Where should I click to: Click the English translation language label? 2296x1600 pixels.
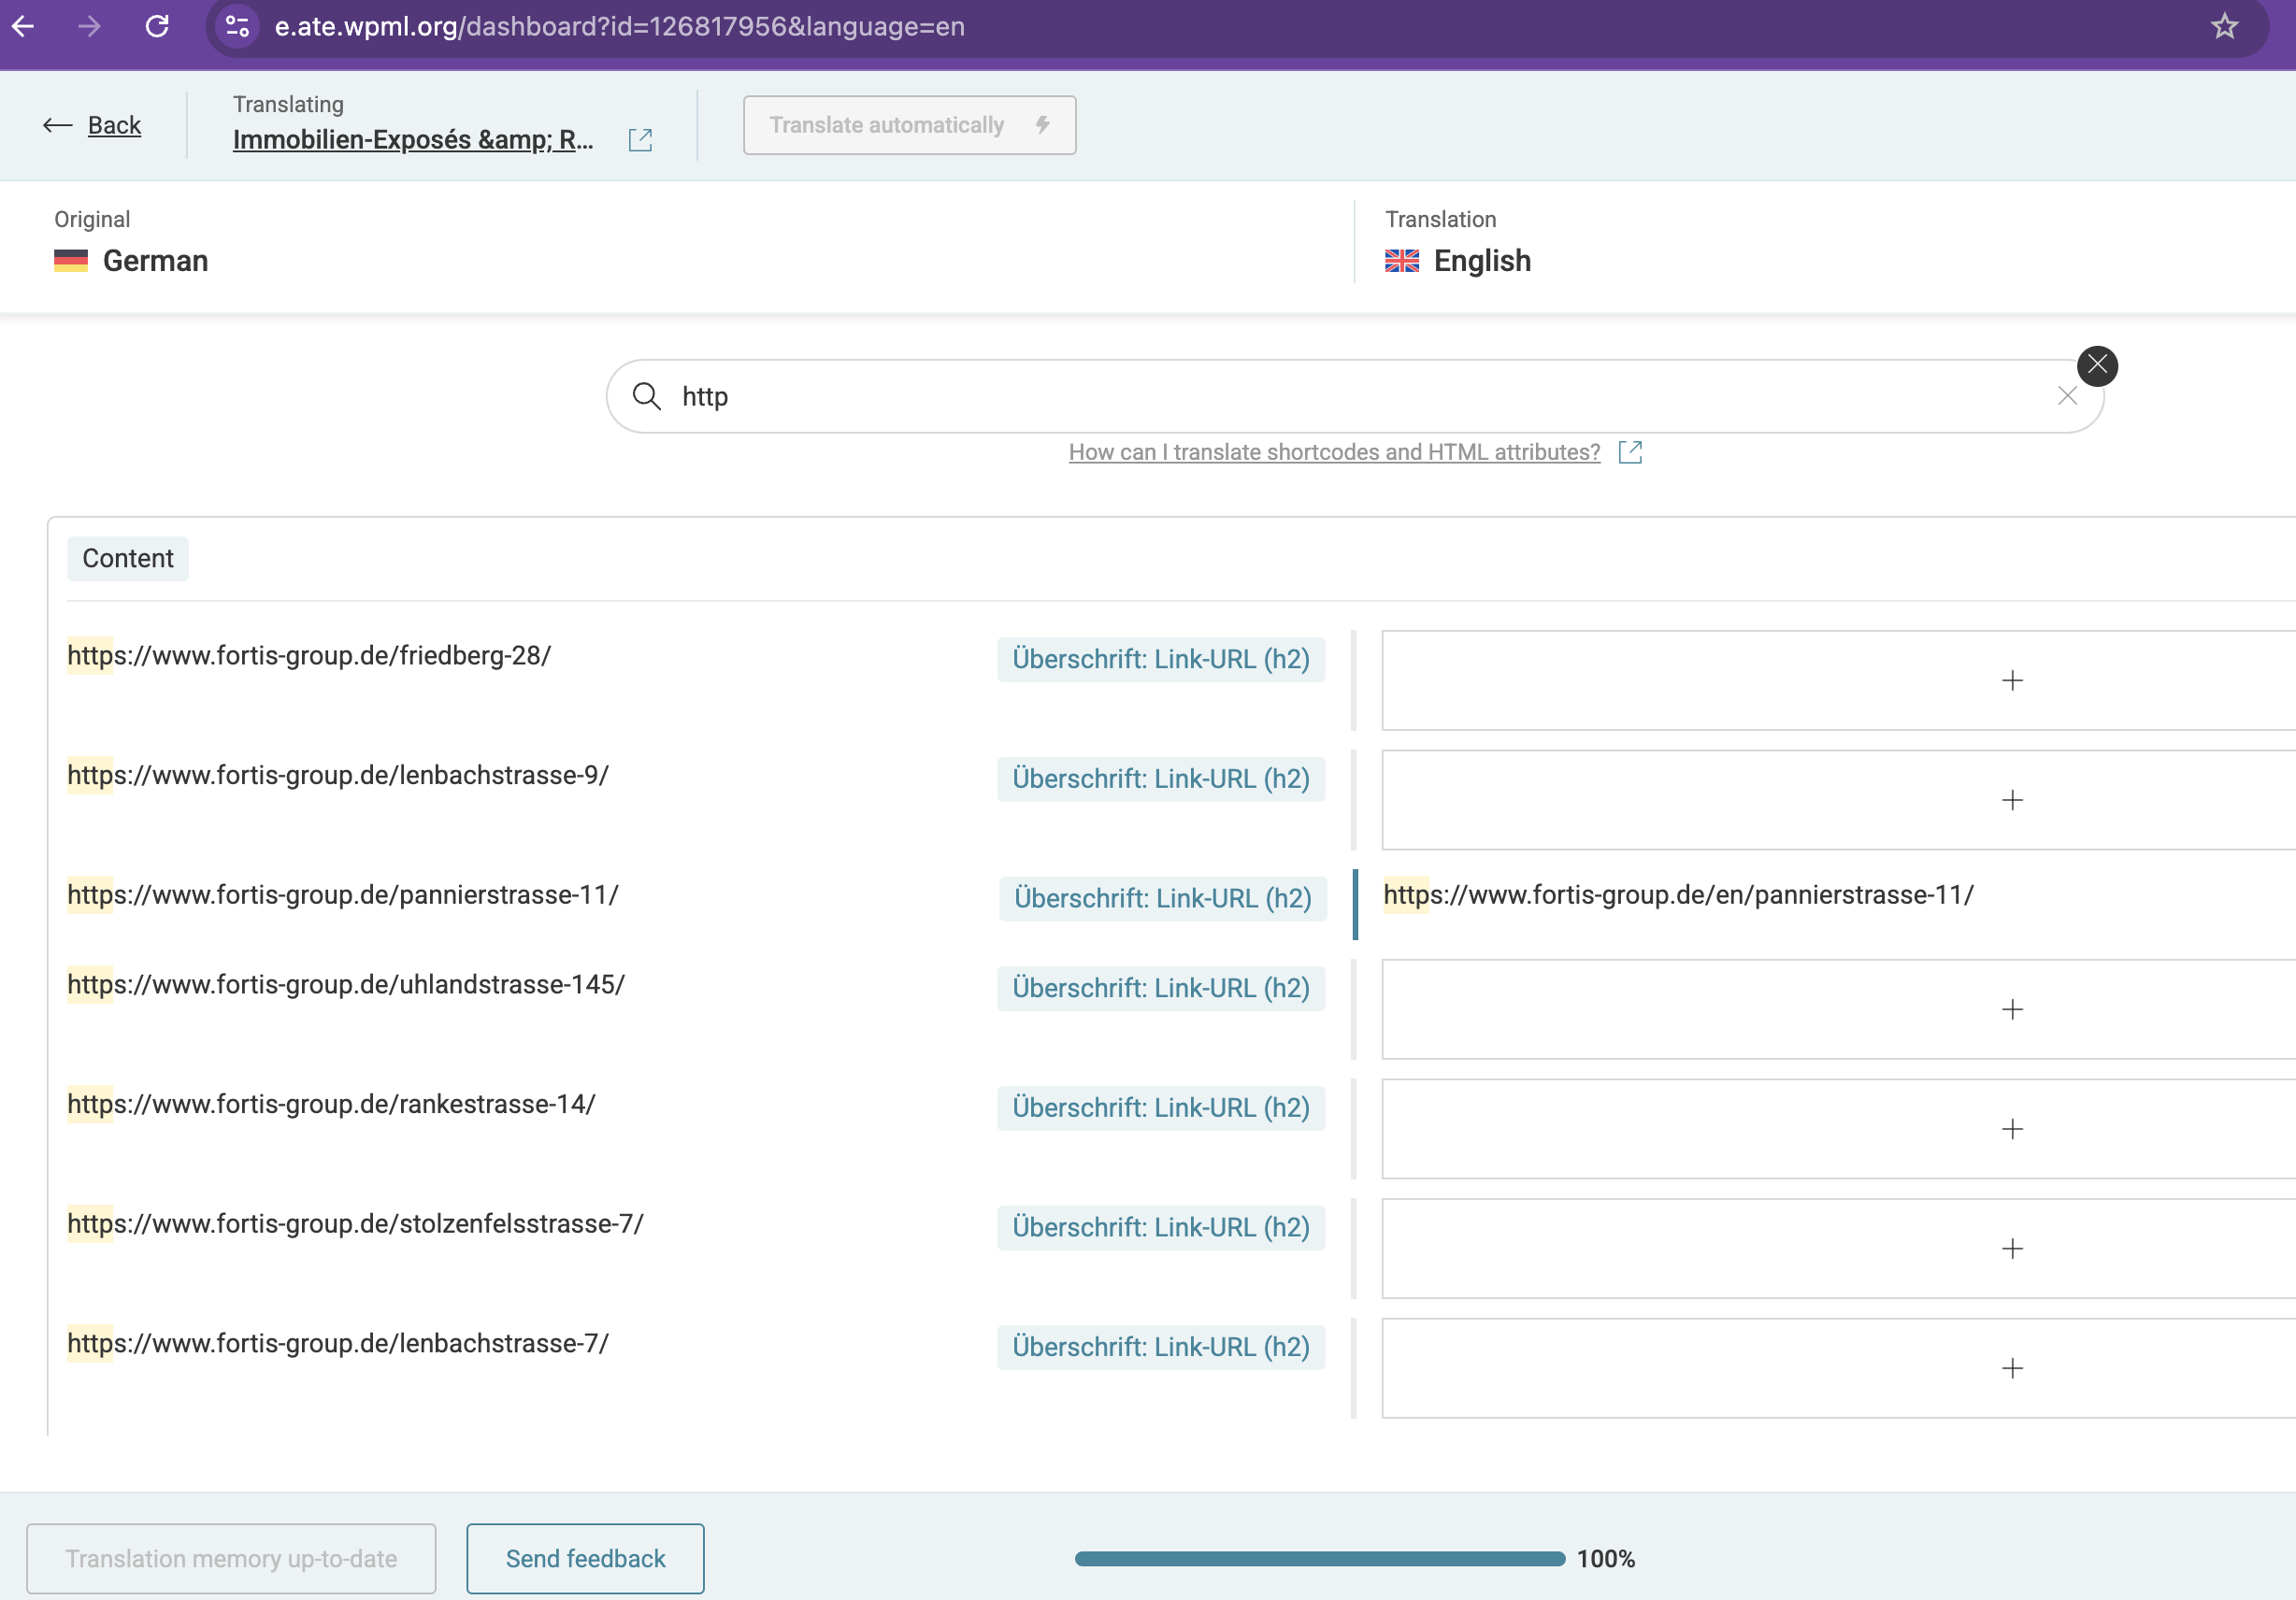1482,261
